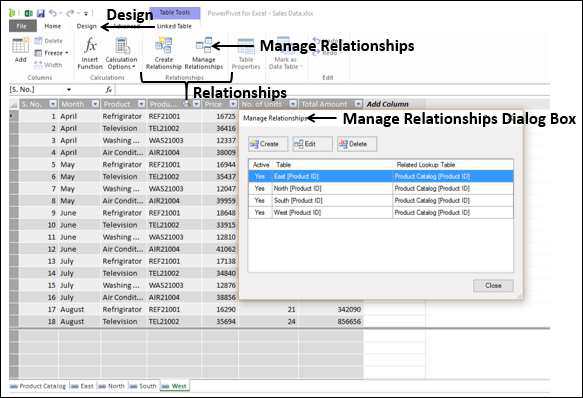Click the Save icon in title bar
The width and height of the screenshot is (583, 398).
click(41, 13)
